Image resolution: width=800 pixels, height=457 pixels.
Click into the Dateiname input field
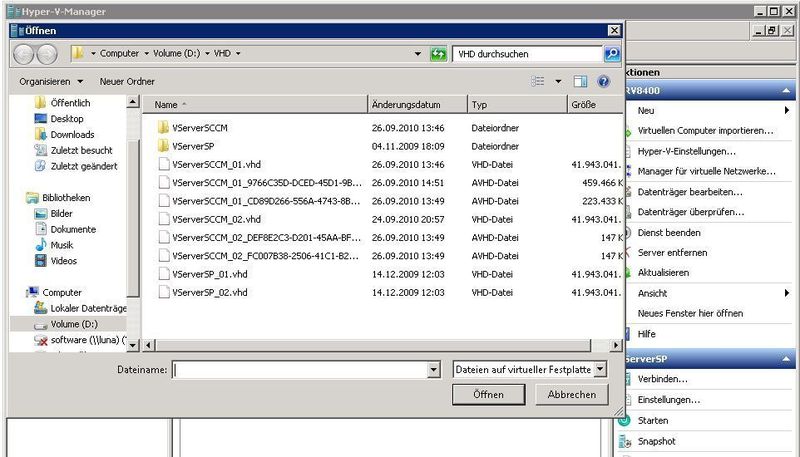[x=300, y=370]
